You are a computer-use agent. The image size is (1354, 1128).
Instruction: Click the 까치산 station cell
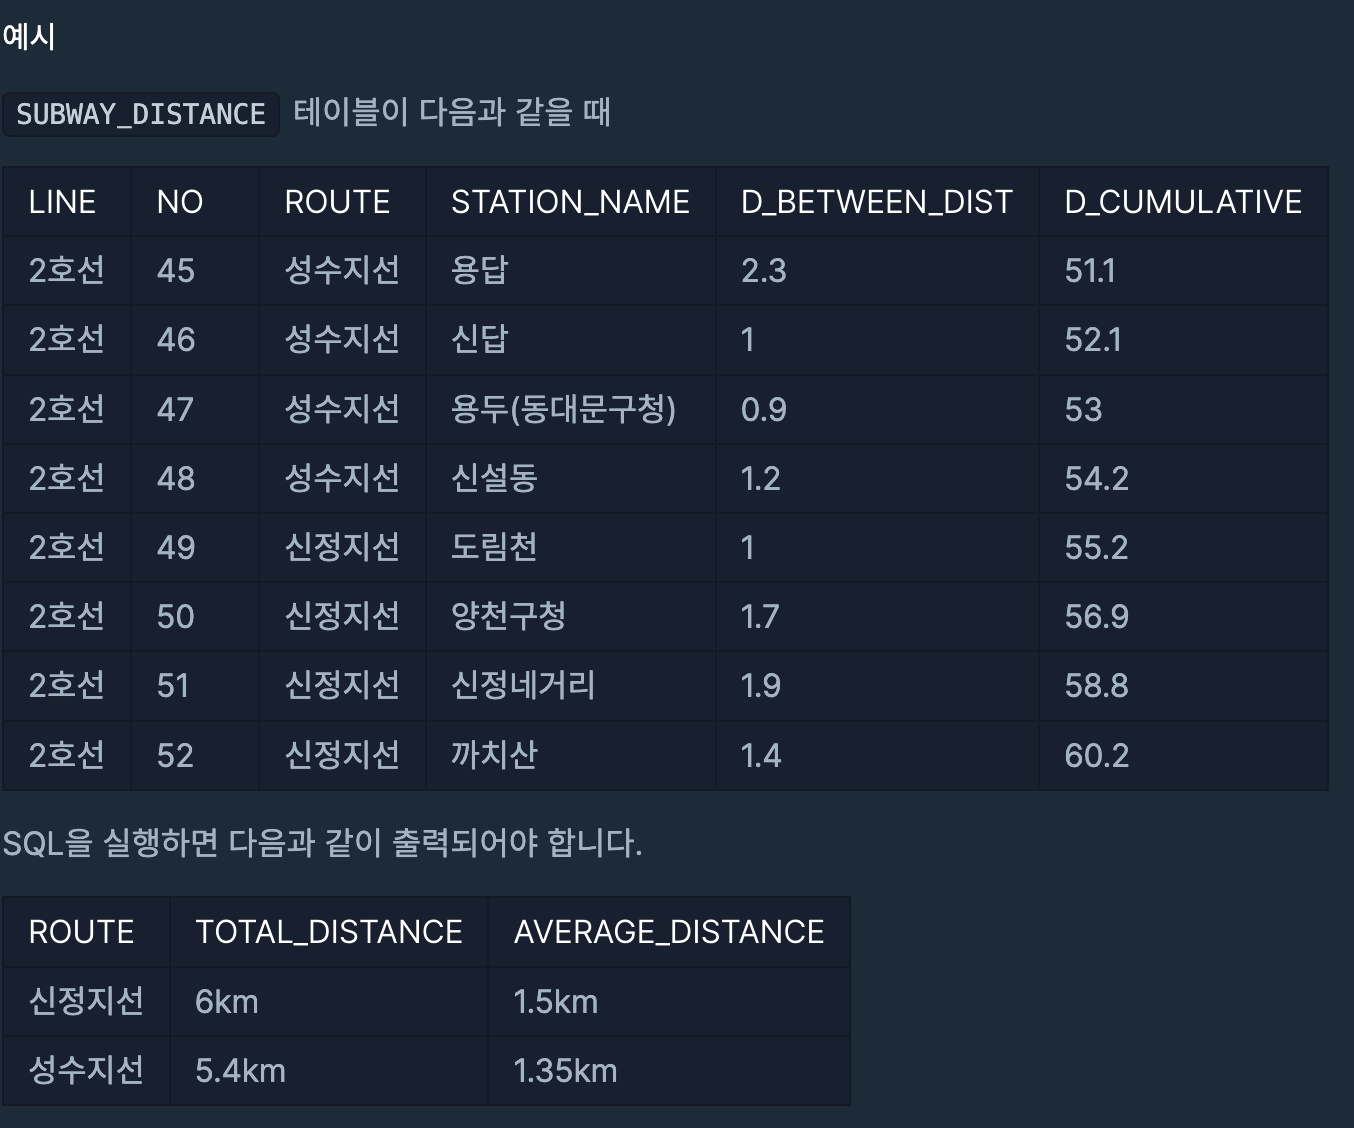pyautogui.click(x=571, y=755)
